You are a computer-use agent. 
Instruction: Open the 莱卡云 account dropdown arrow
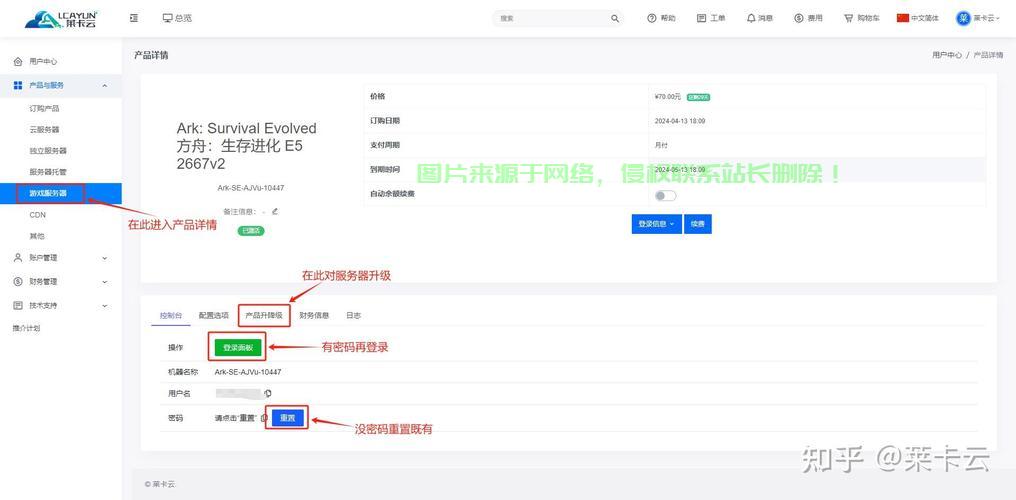(997, 18)
